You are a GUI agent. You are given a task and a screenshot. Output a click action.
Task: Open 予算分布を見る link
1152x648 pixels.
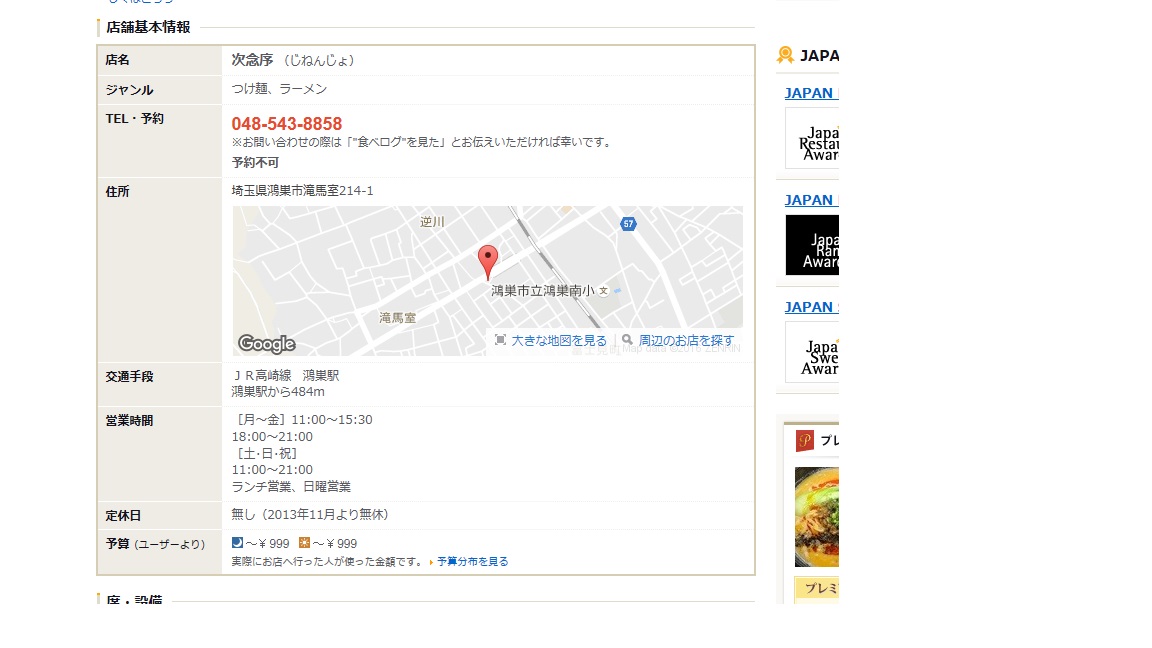(x=472, y=561)
